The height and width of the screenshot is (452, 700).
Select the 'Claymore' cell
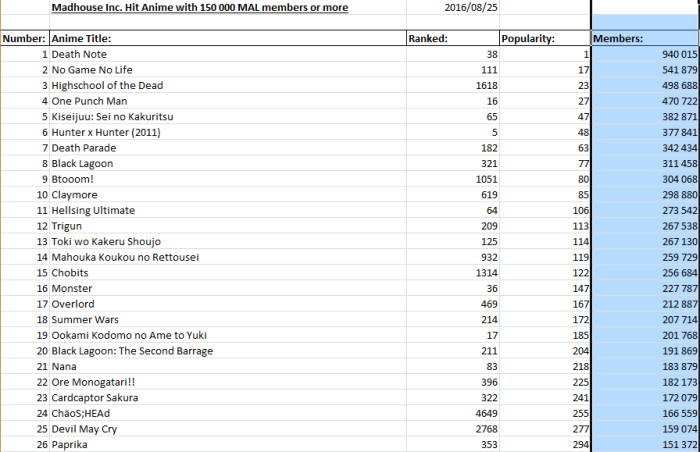[x=228, y=195]
